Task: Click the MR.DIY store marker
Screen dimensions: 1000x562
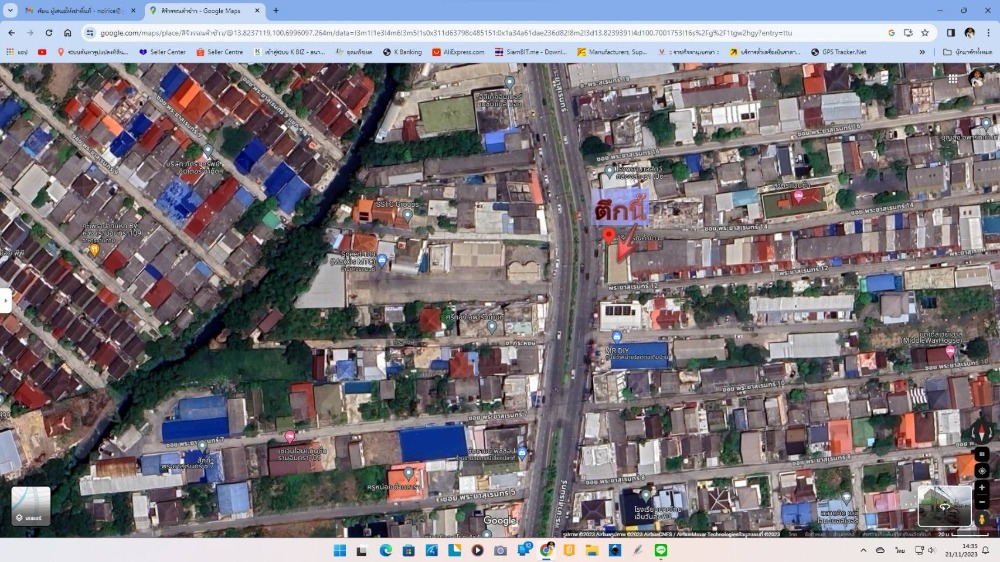Action: point(617,336)
